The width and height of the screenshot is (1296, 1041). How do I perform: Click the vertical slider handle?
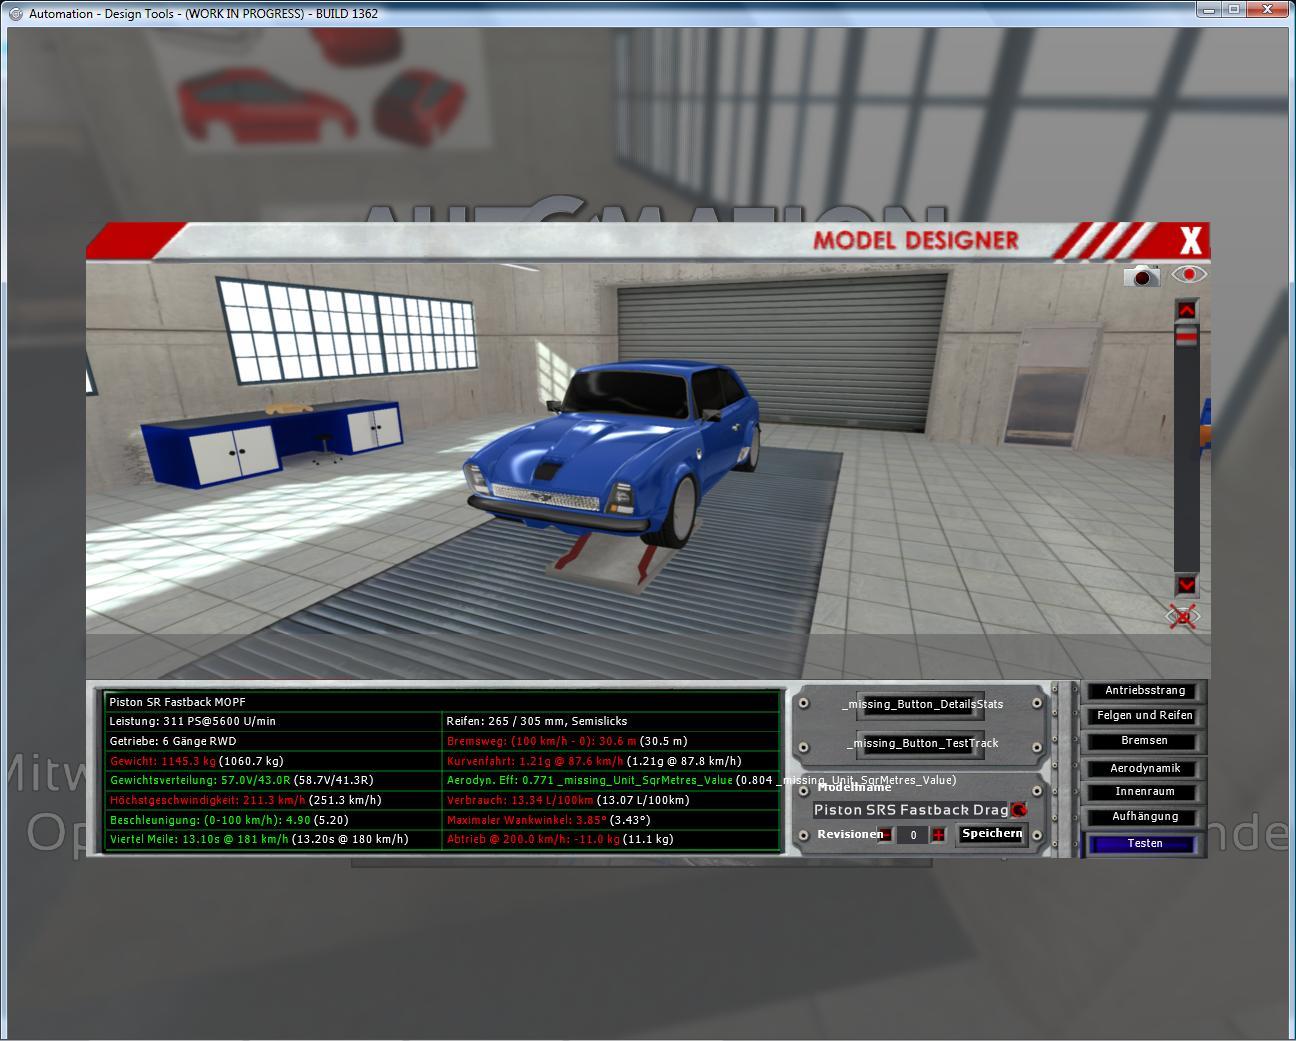coord(1186,339)
